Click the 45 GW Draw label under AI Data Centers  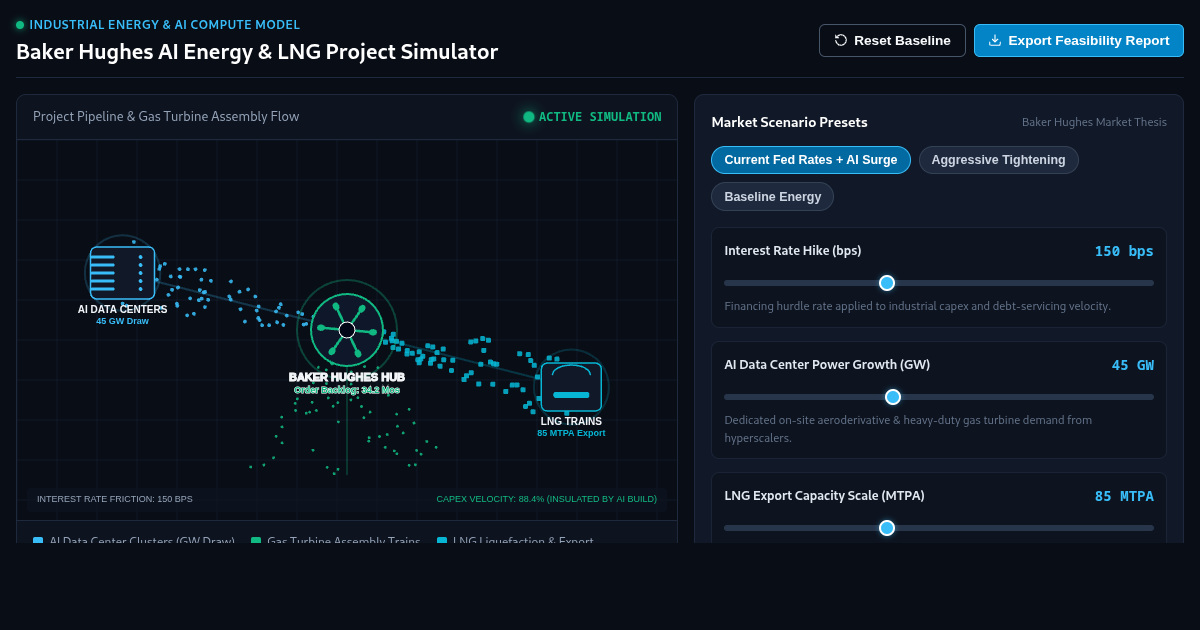pos(122,321)
